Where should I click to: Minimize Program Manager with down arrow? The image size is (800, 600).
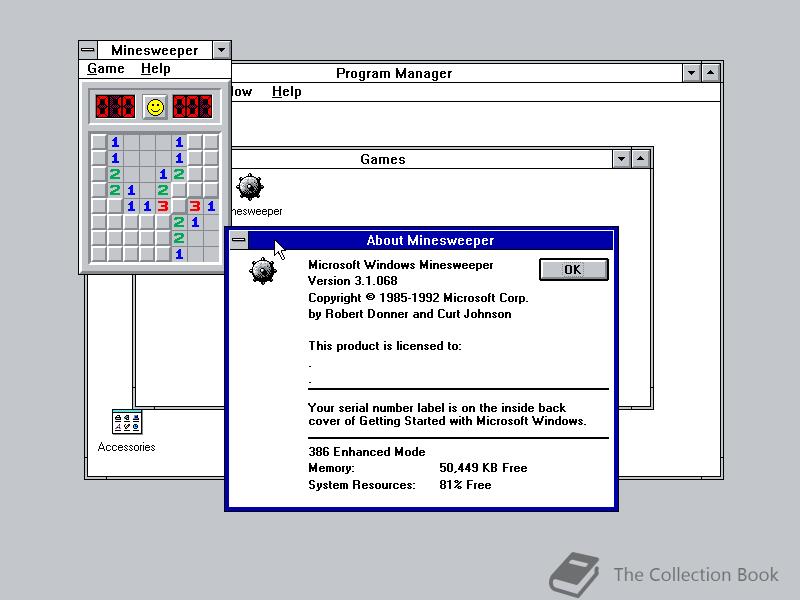(x=691, y=73)
